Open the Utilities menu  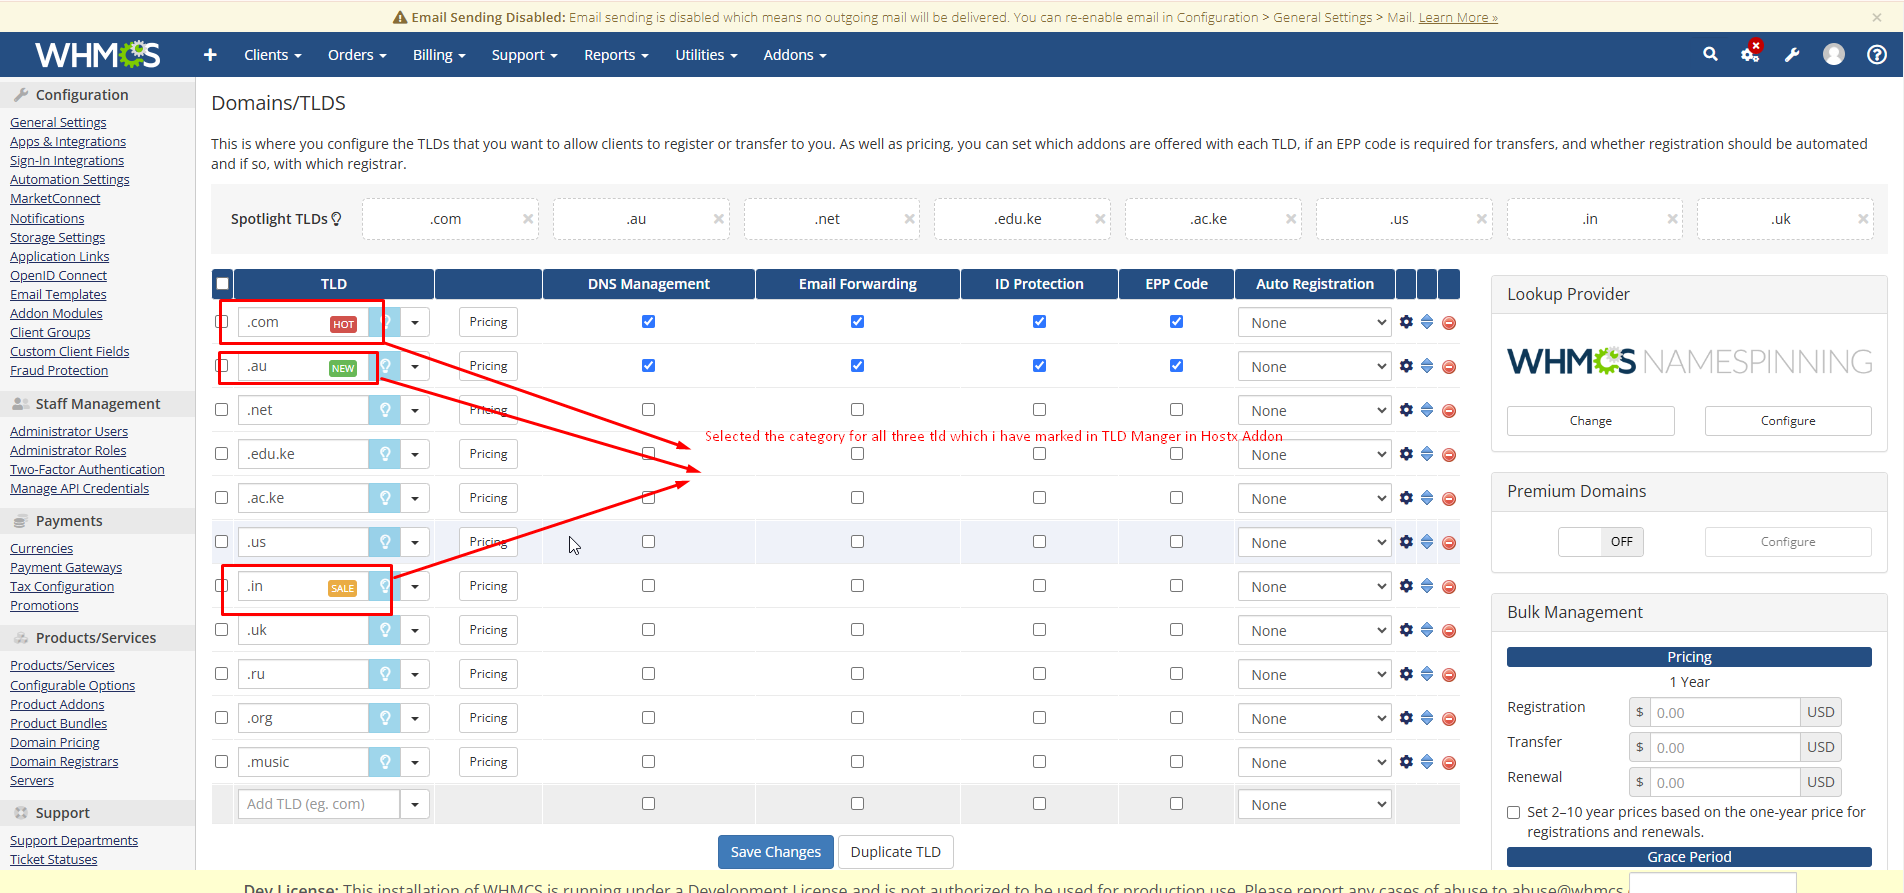(705, 55)
